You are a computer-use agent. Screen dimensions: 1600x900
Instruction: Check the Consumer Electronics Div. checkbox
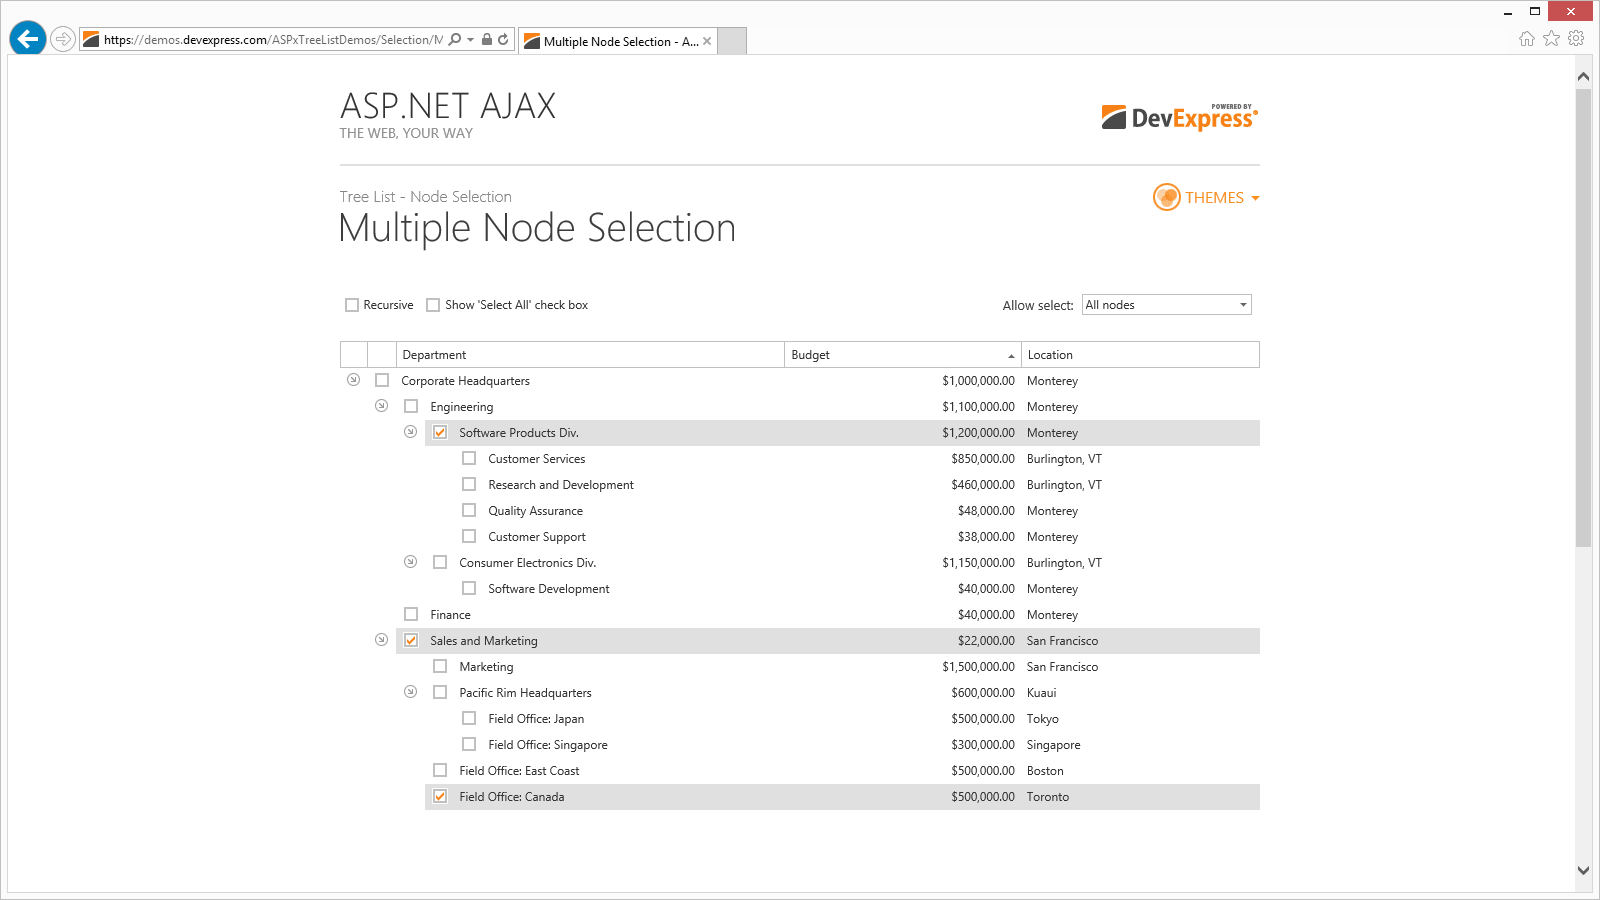(440, 562)
